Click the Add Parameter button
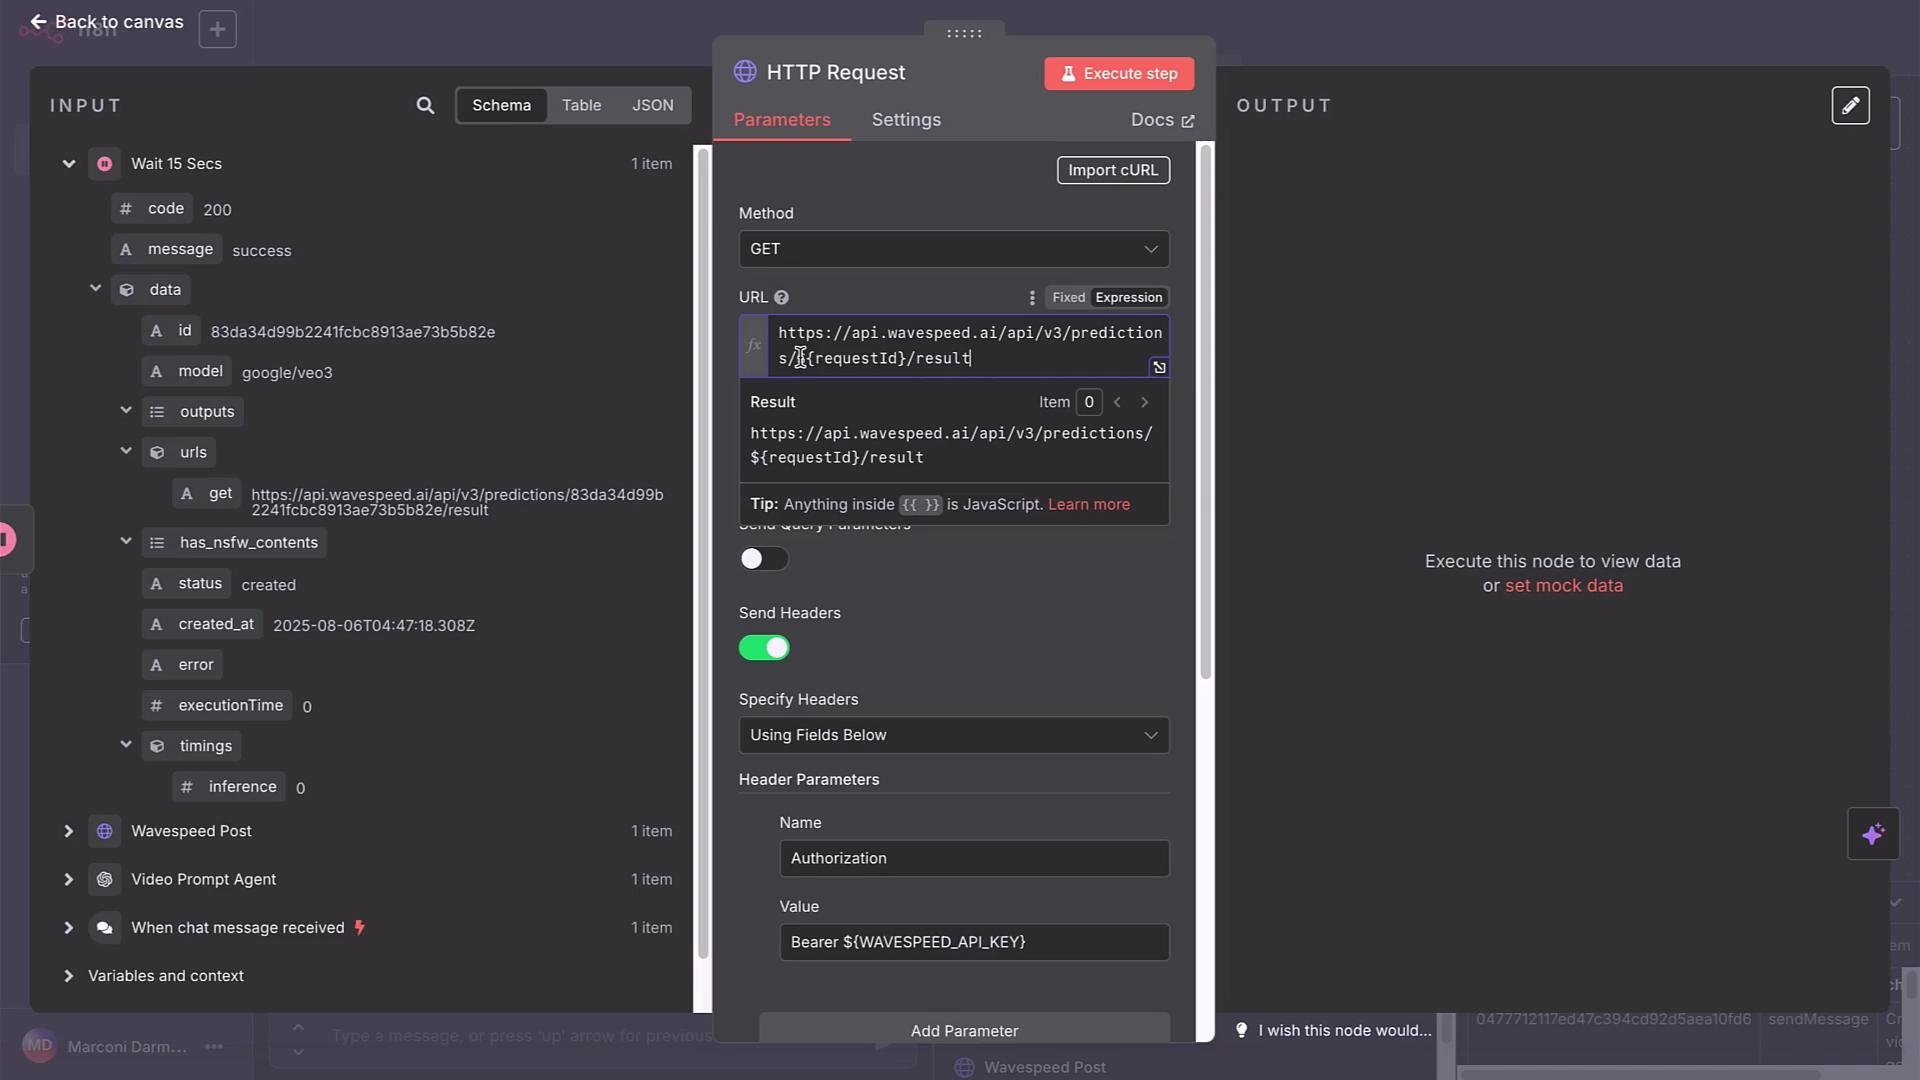1920x1080 pixels. point(964,1030)
